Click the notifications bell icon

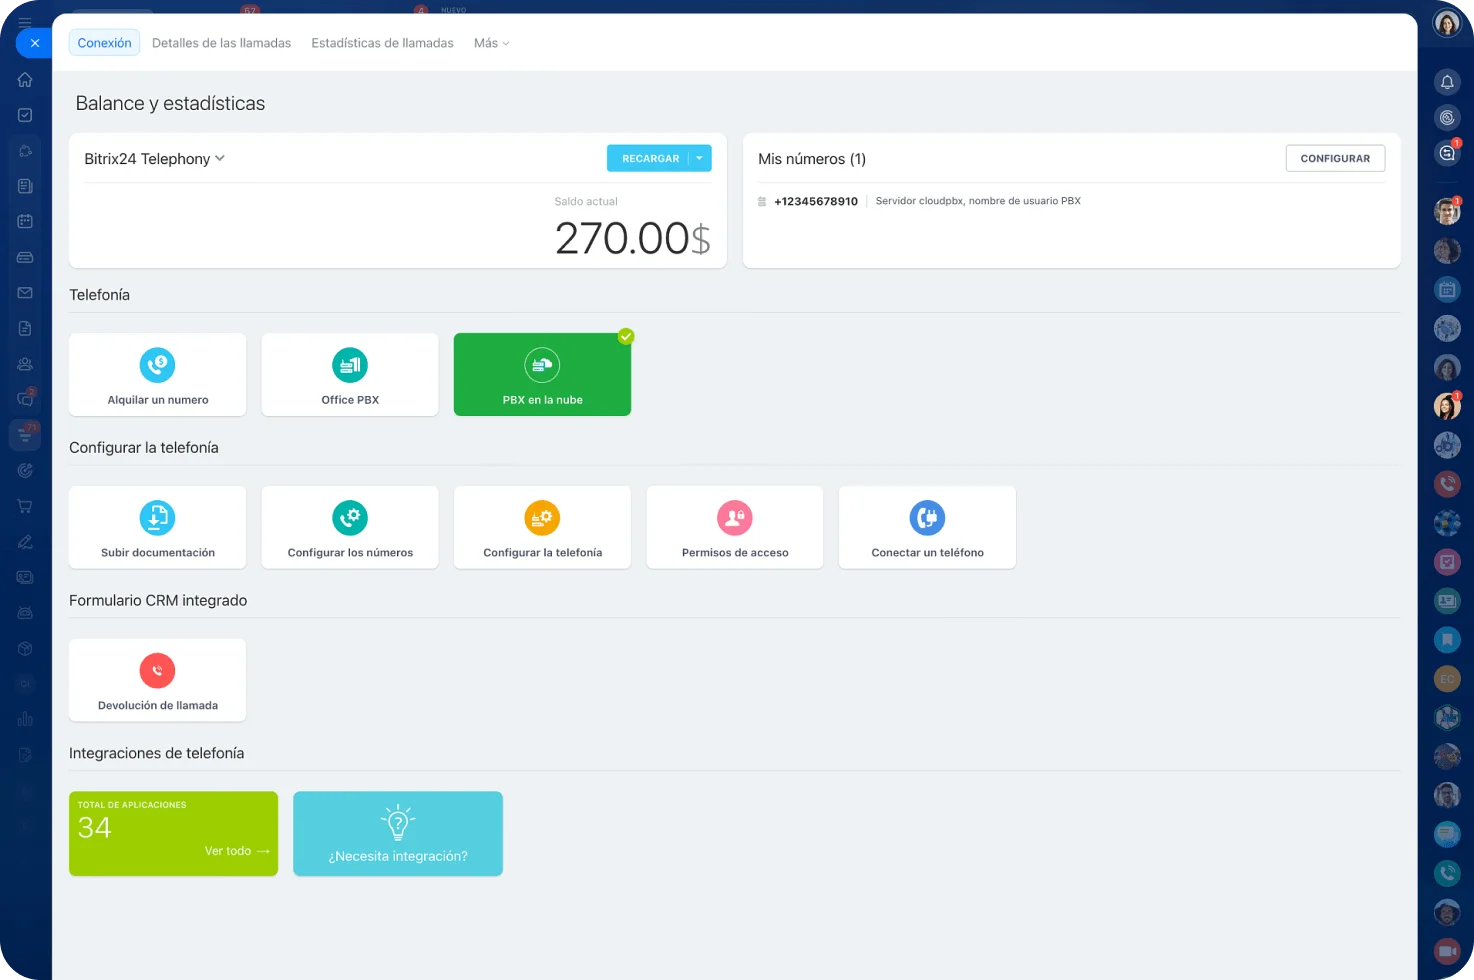point(1446,82)
